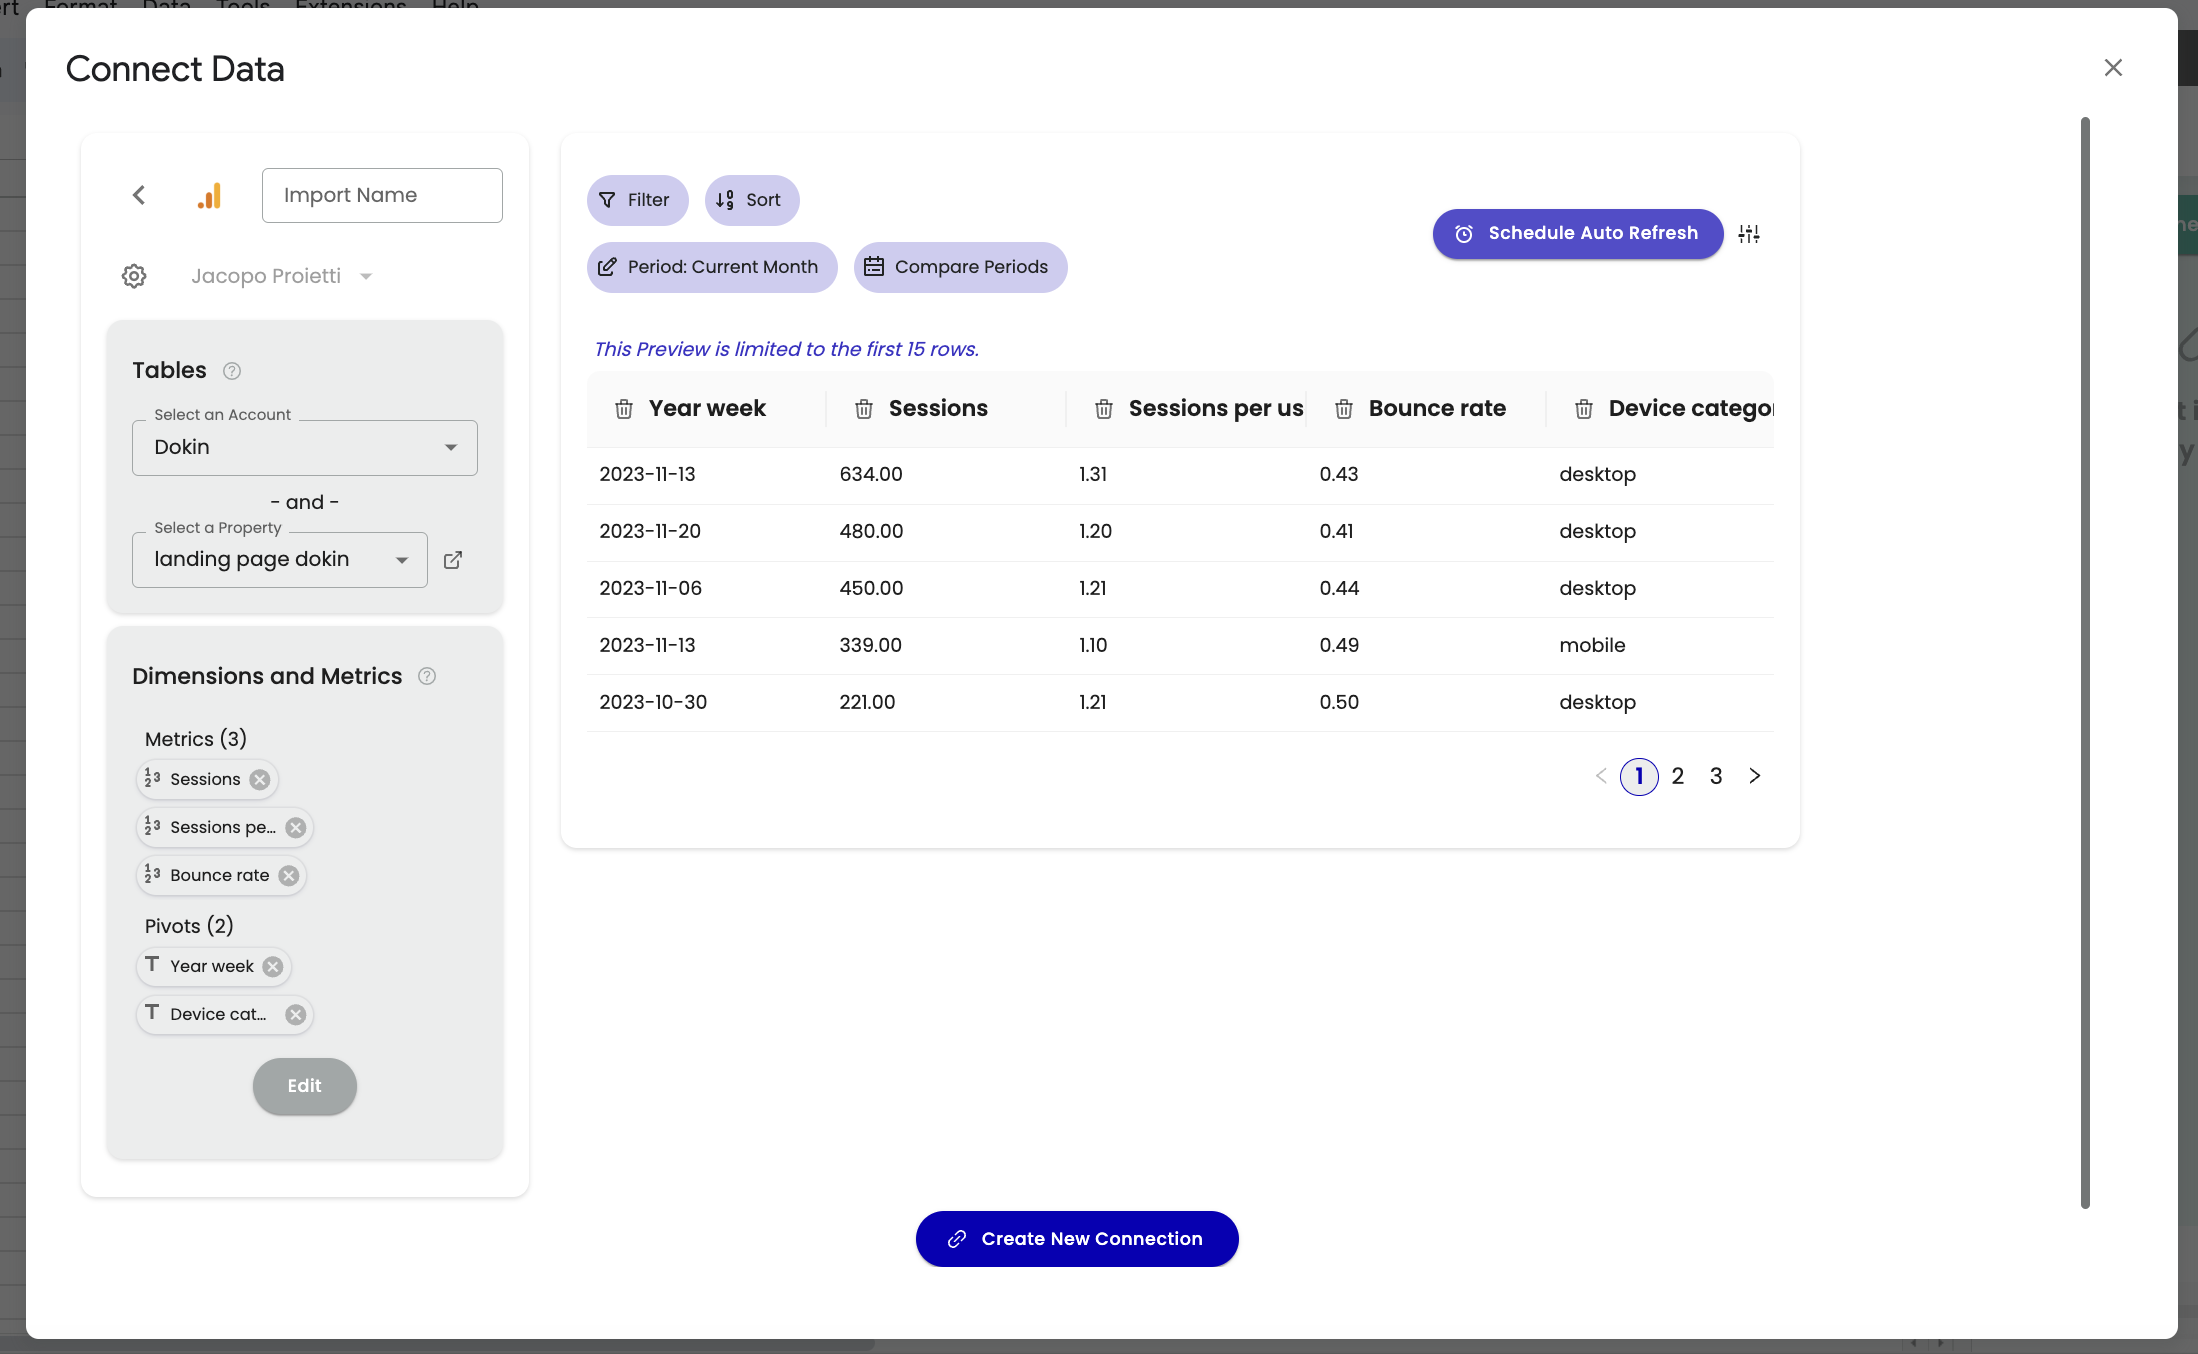This screenshot has width=2198, height=1354.
Task: Click the Create New Connection button
Action: [x=1077, y=1239]
